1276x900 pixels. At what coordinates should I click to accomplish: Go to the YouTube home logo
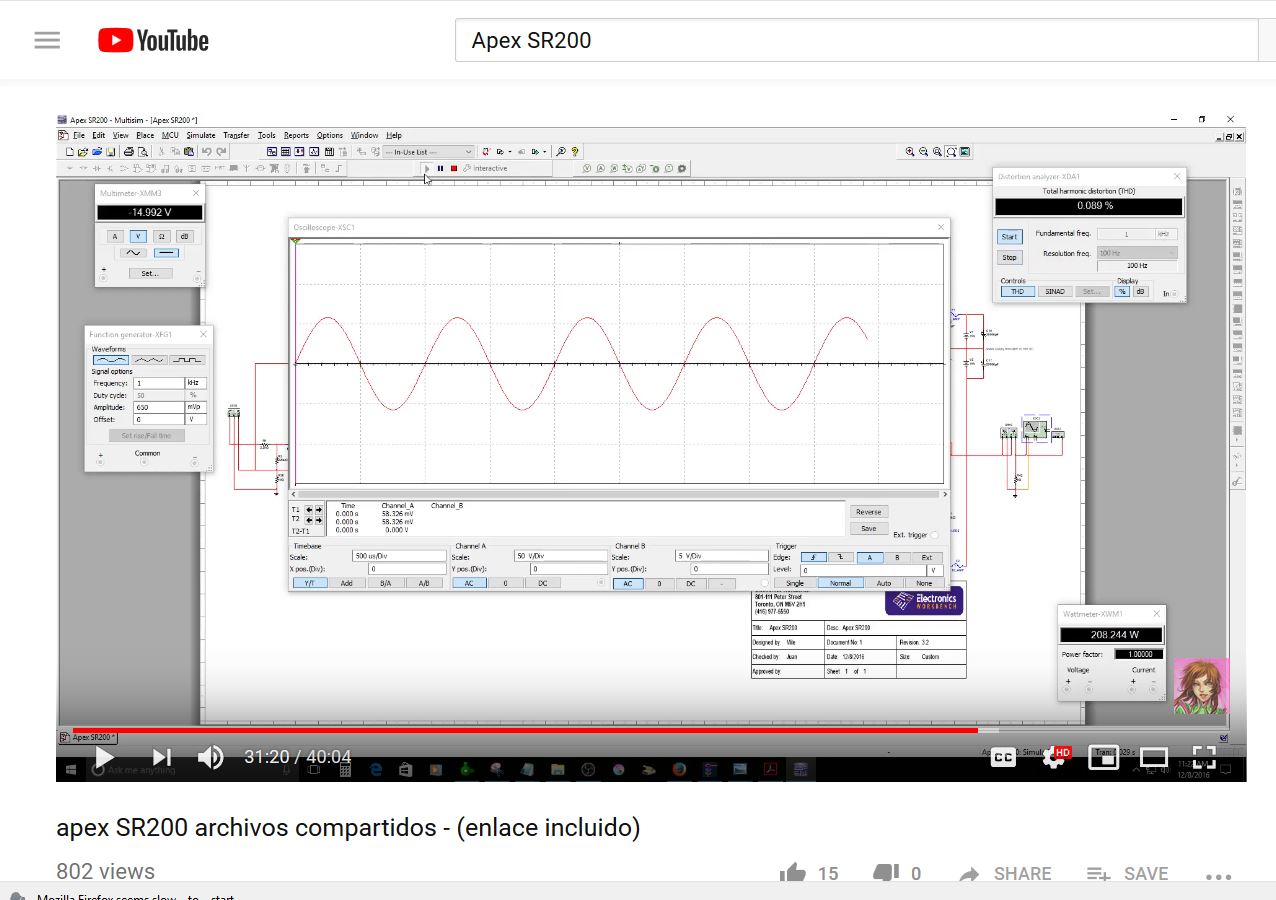click(153, 40)
